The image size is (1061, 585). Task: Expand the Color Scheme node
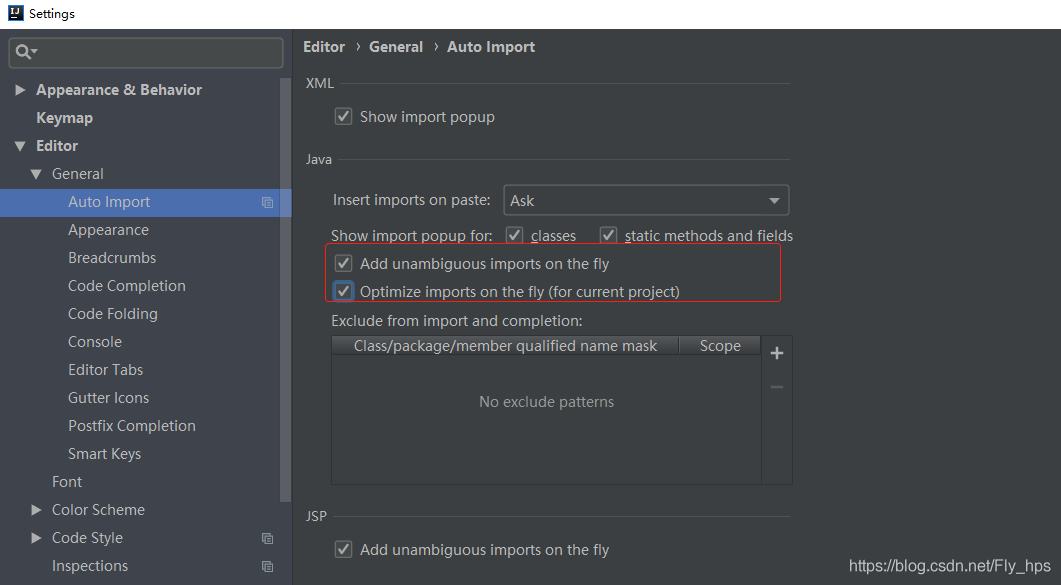coord(36,510)
